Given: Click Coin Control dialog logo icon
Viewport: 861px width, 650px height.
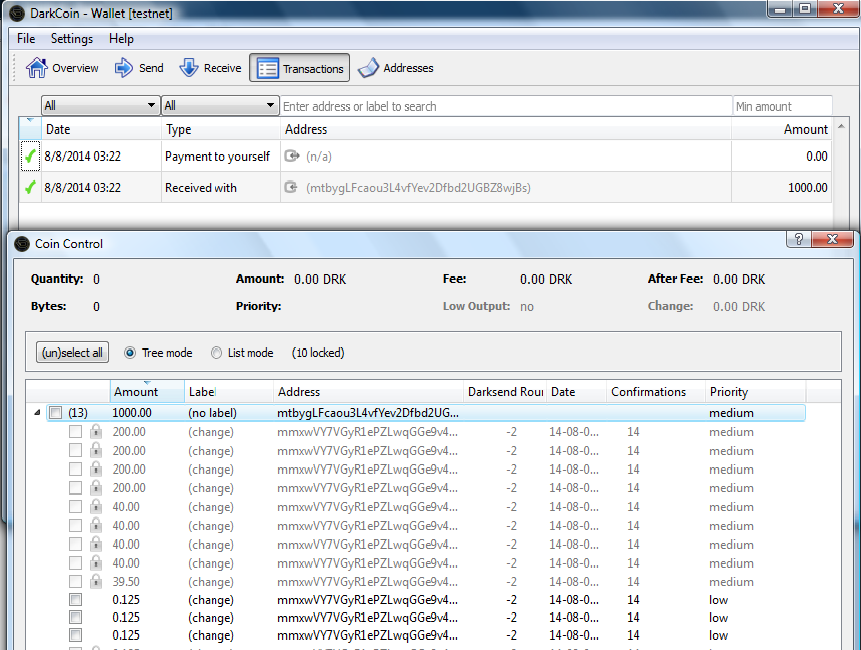Looking at the screenshot, I should (x=22, y=244).
